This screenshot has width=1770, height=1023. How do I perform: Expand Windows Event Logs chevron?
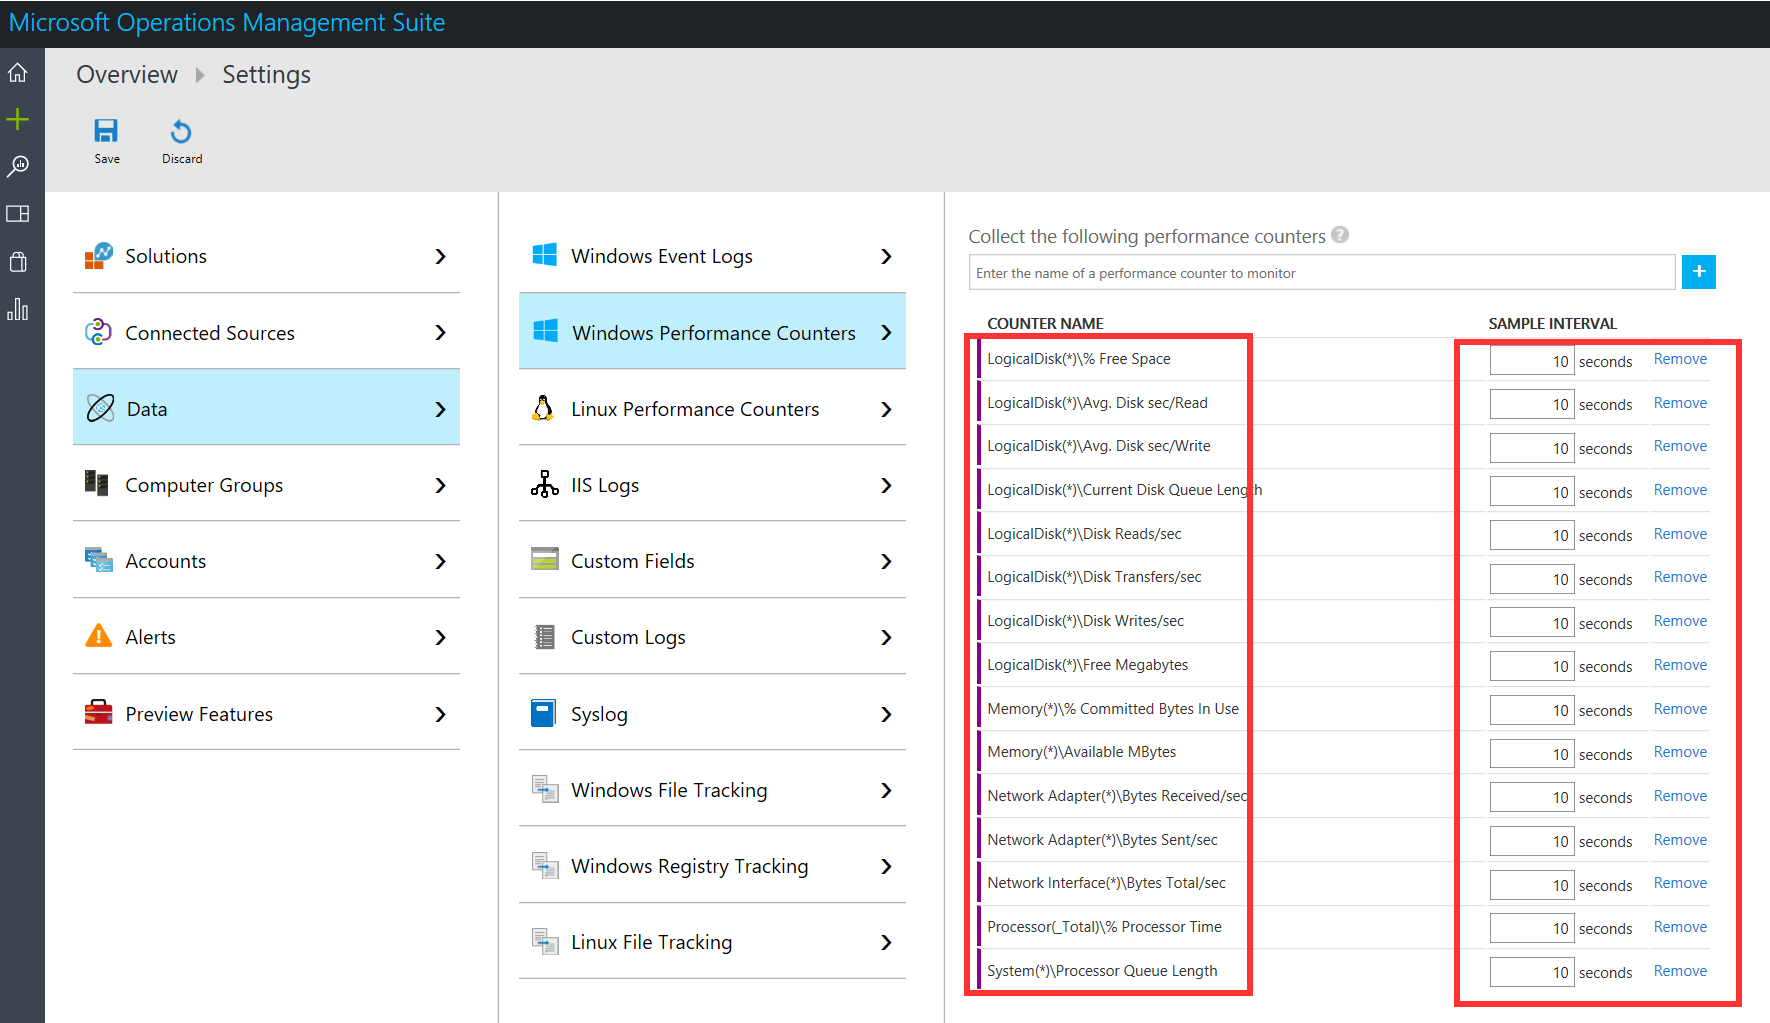[886, 257]
